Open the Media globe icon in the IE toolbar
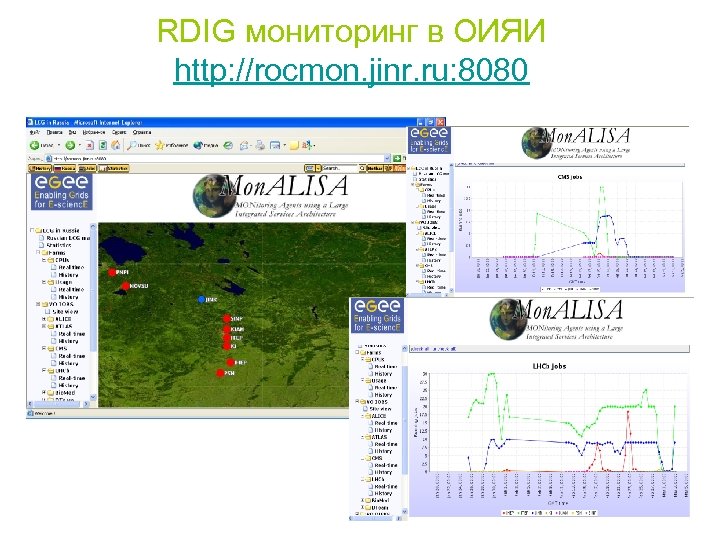720x540 pixels. [x=205, y=145]
